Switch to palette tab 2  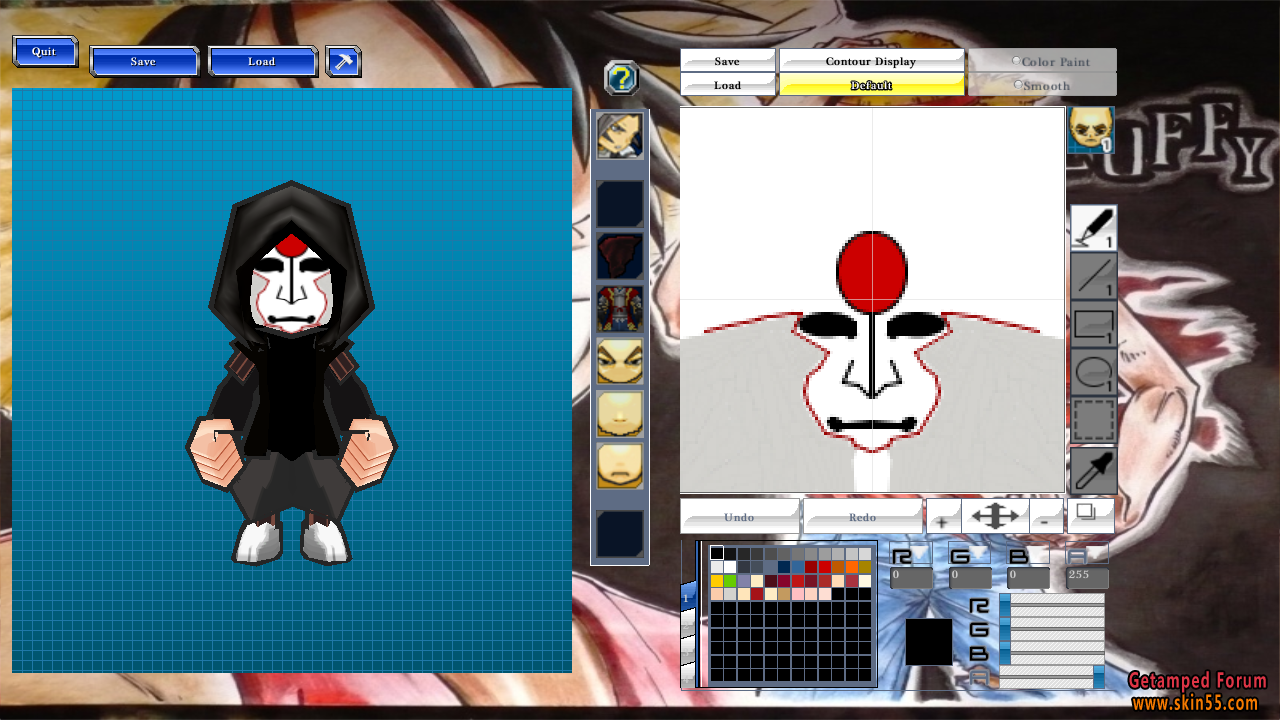coord(687,623)
